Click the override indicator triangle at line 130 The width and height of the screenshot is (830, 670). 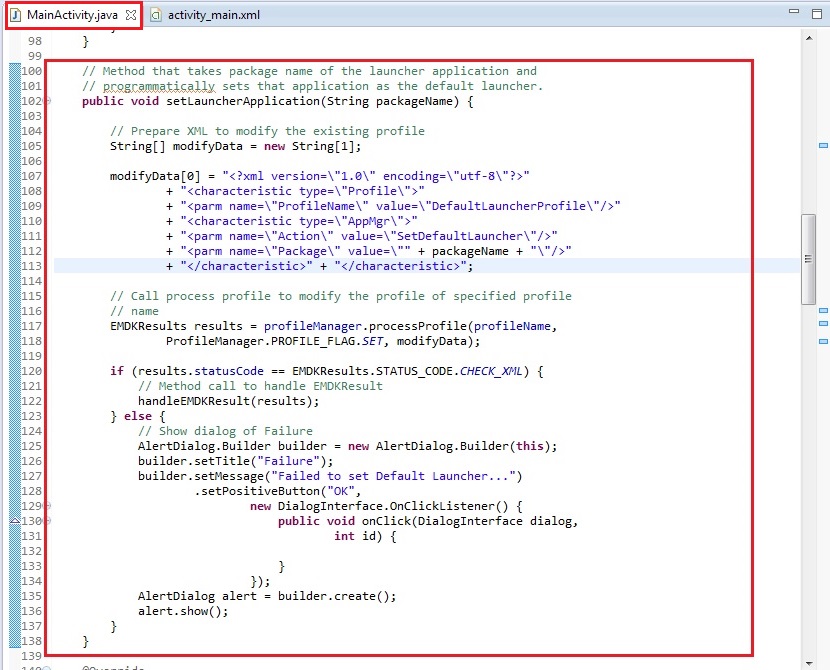(14, 522)
